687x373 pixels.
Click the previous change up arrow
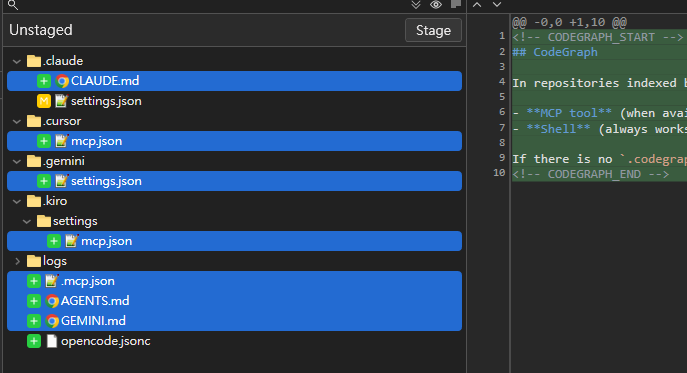tap(477, 5)
